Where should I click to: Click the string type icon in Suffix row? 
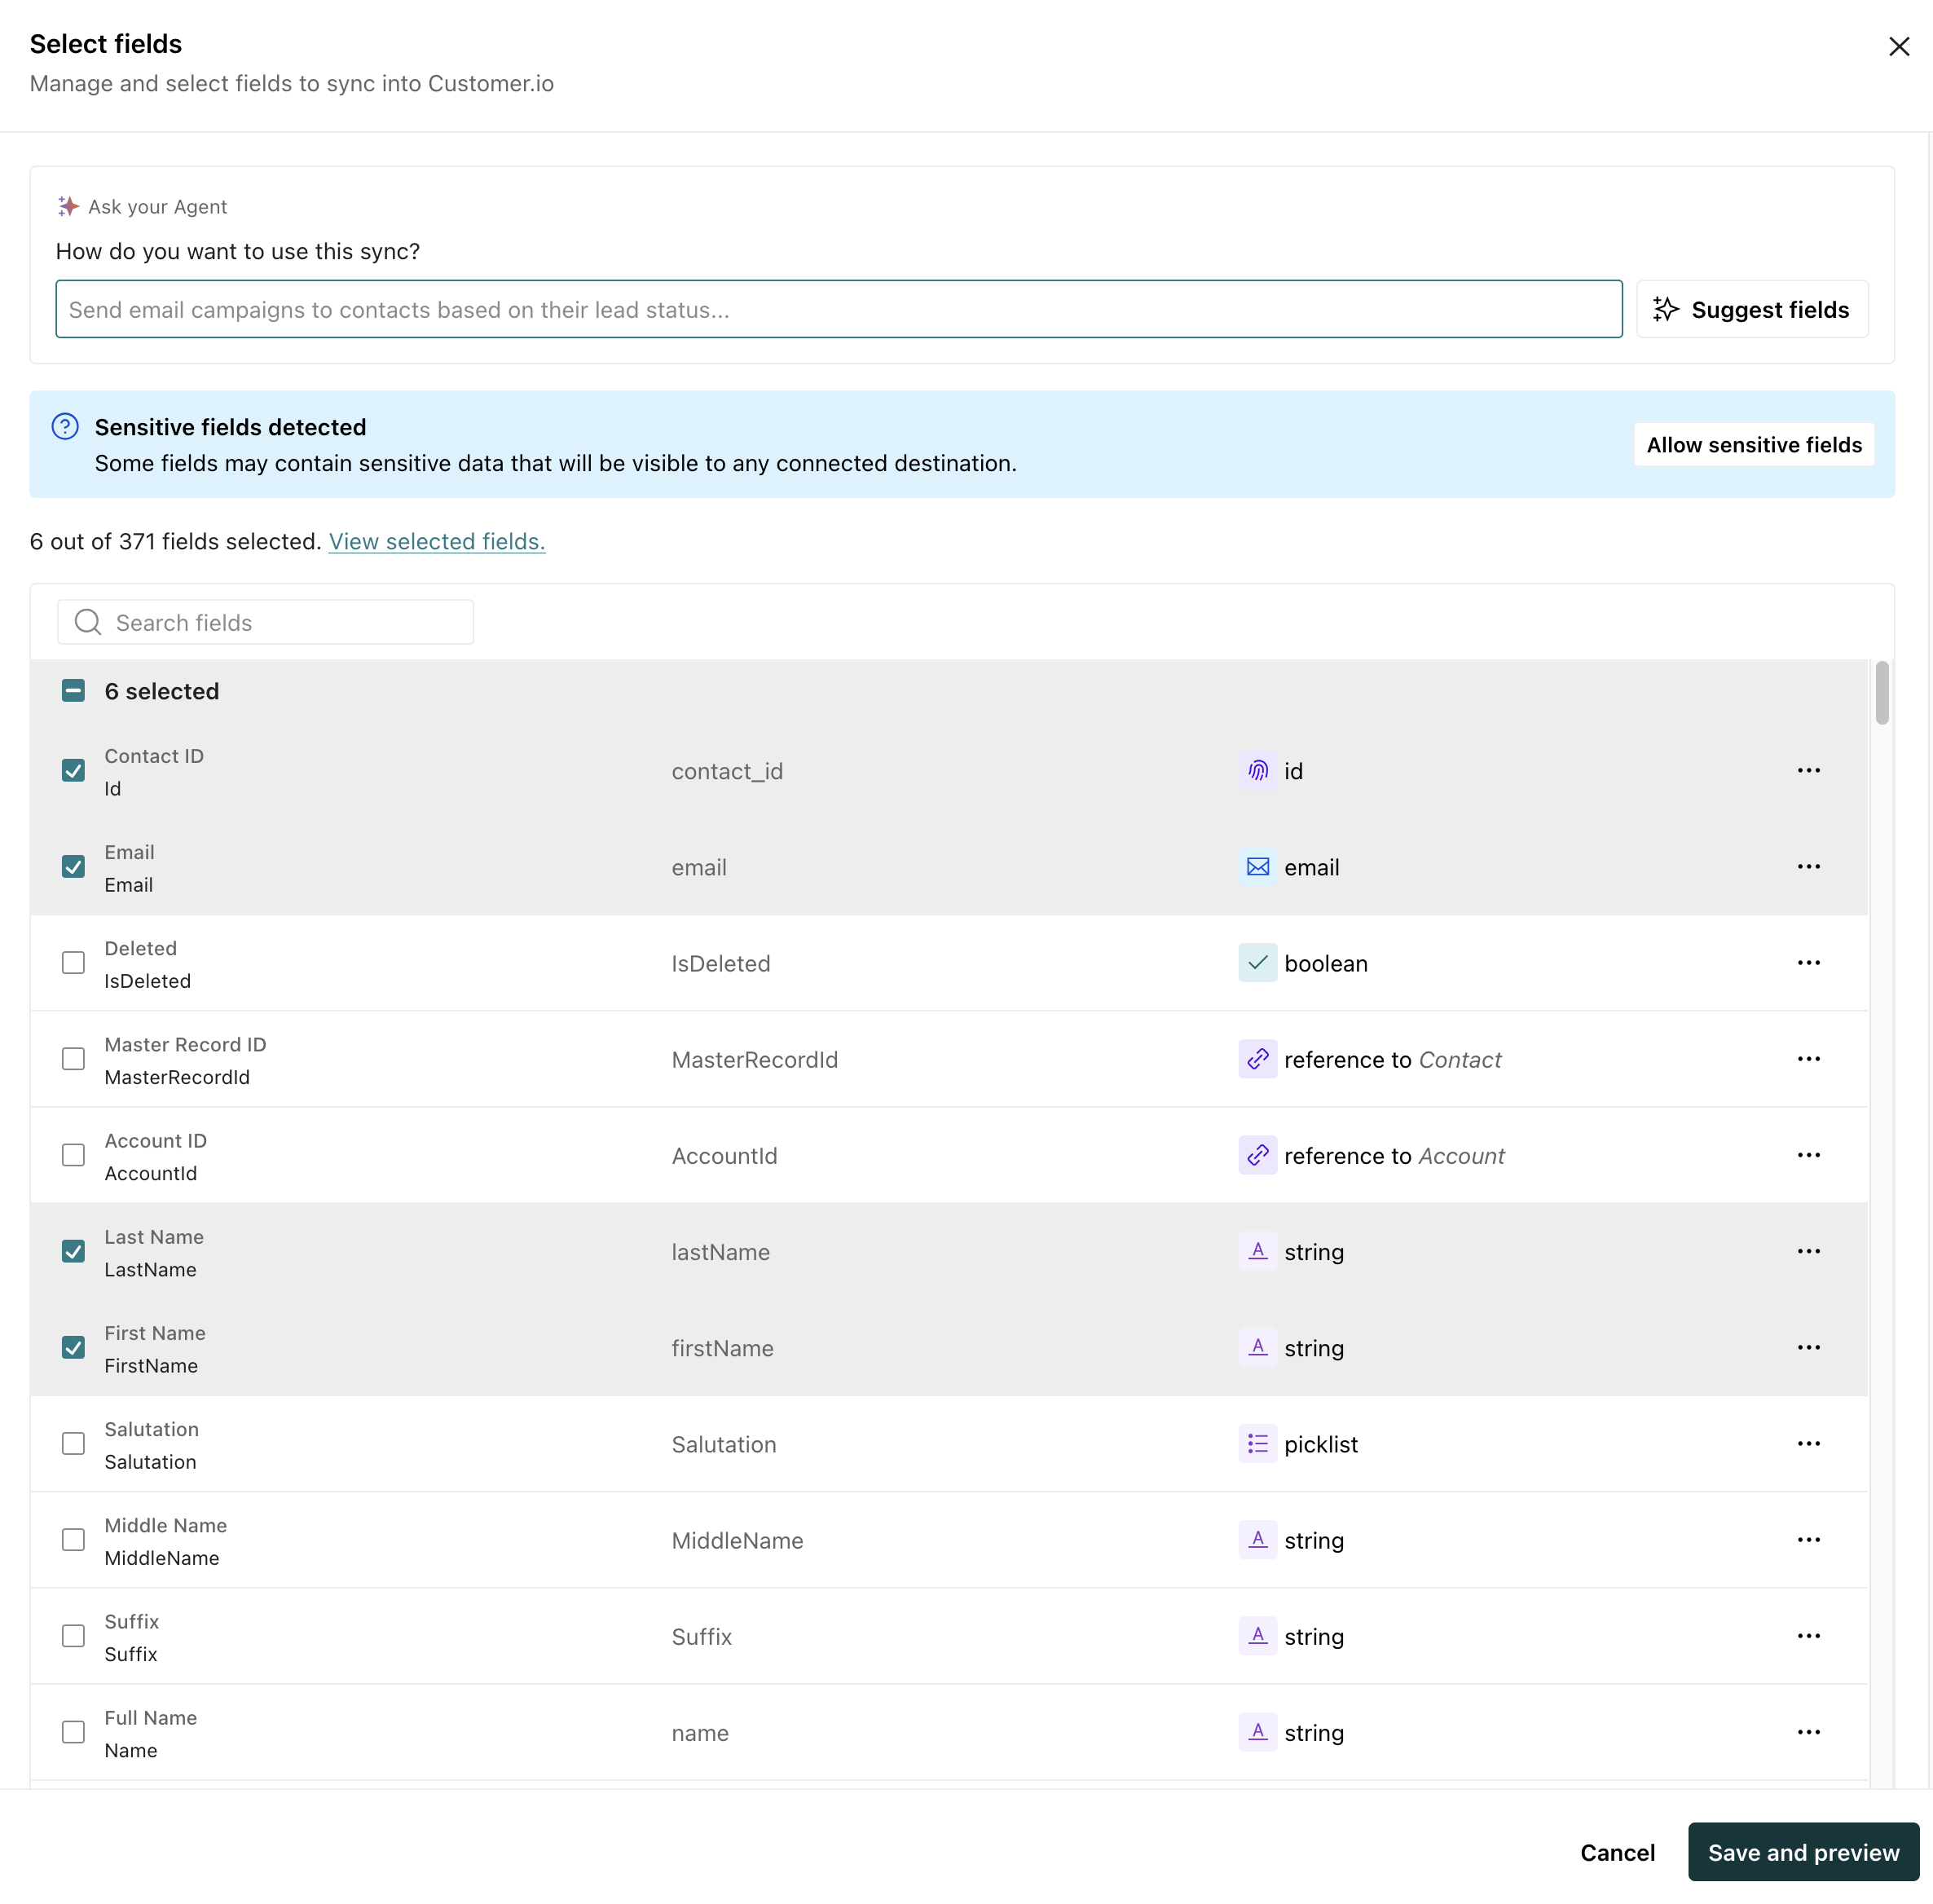click(1257, 1635)
